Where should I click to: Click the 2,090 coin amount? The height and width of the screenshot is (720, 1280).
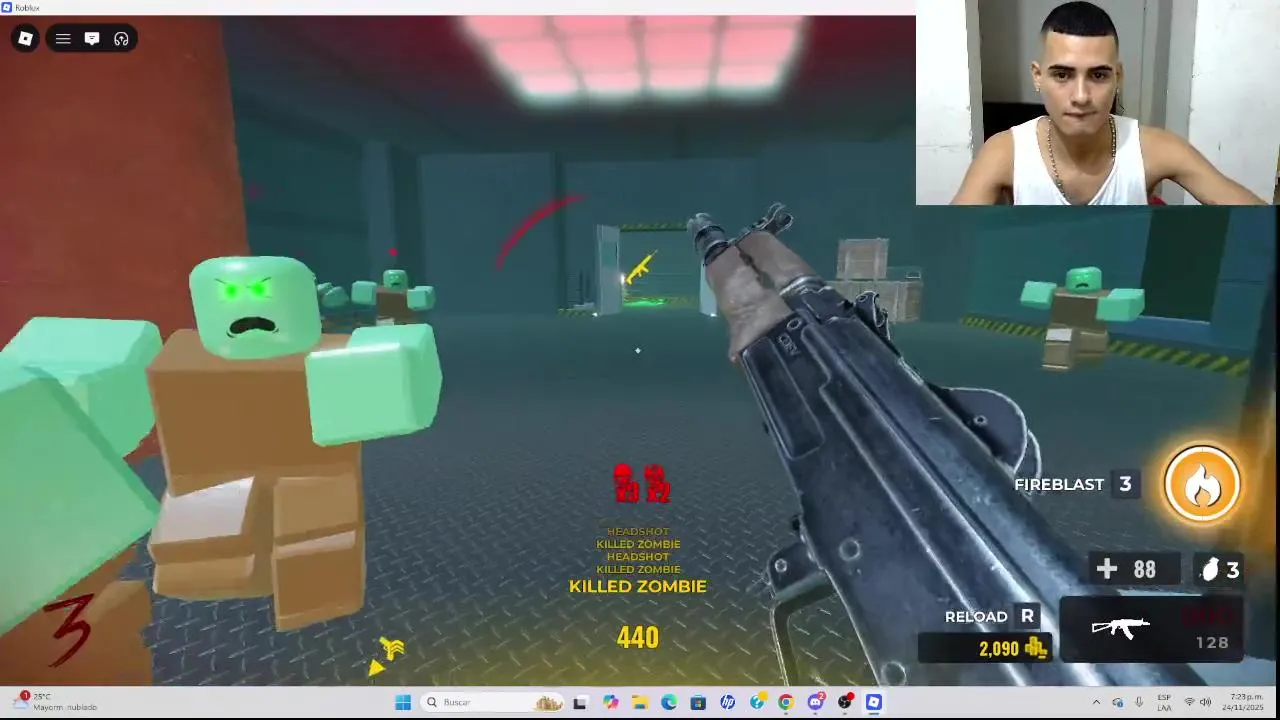click(x=999, y=649)
